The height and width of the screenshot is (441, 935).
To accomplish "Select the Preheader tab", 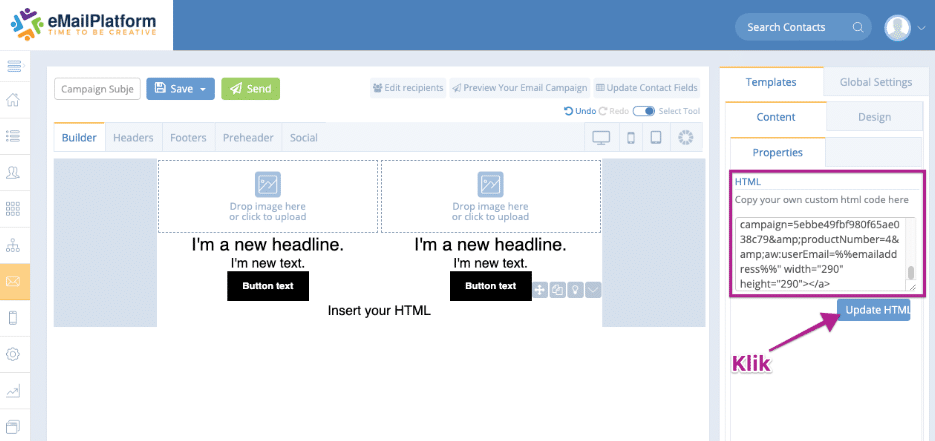I will [x=248, y=138].
